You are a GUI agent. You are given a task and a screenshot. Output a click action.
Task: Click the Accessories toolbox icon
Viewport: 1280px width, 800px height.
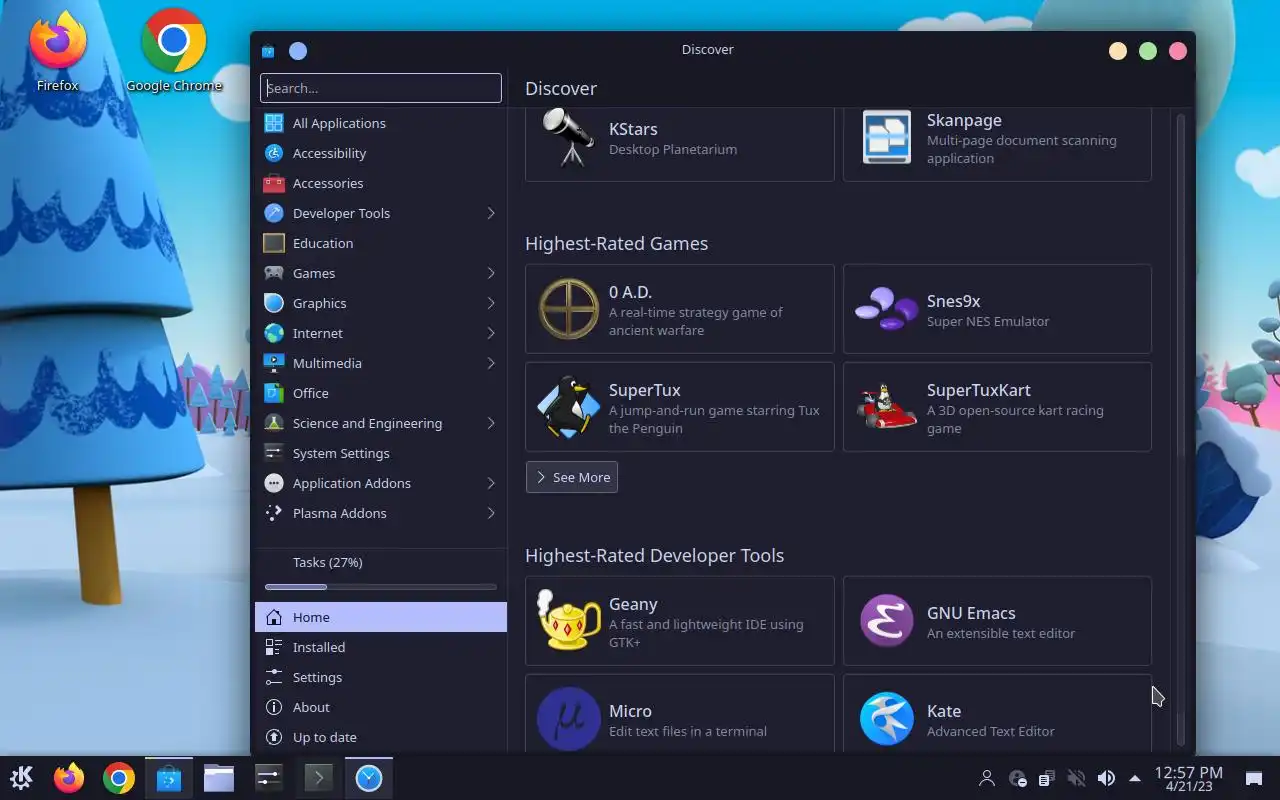point(274,183)
